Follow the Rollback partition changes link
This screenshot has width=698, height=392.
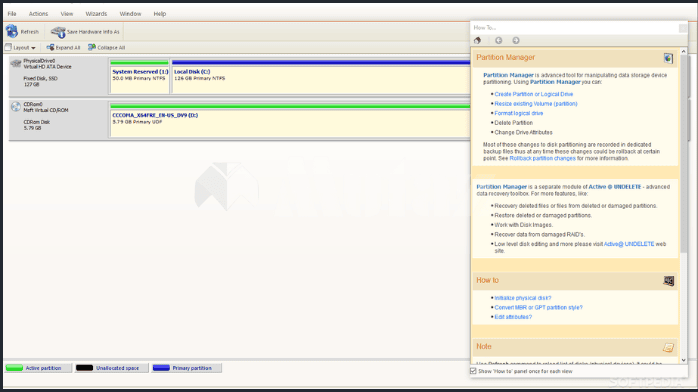pyautogui.click(x=542, y=158)
